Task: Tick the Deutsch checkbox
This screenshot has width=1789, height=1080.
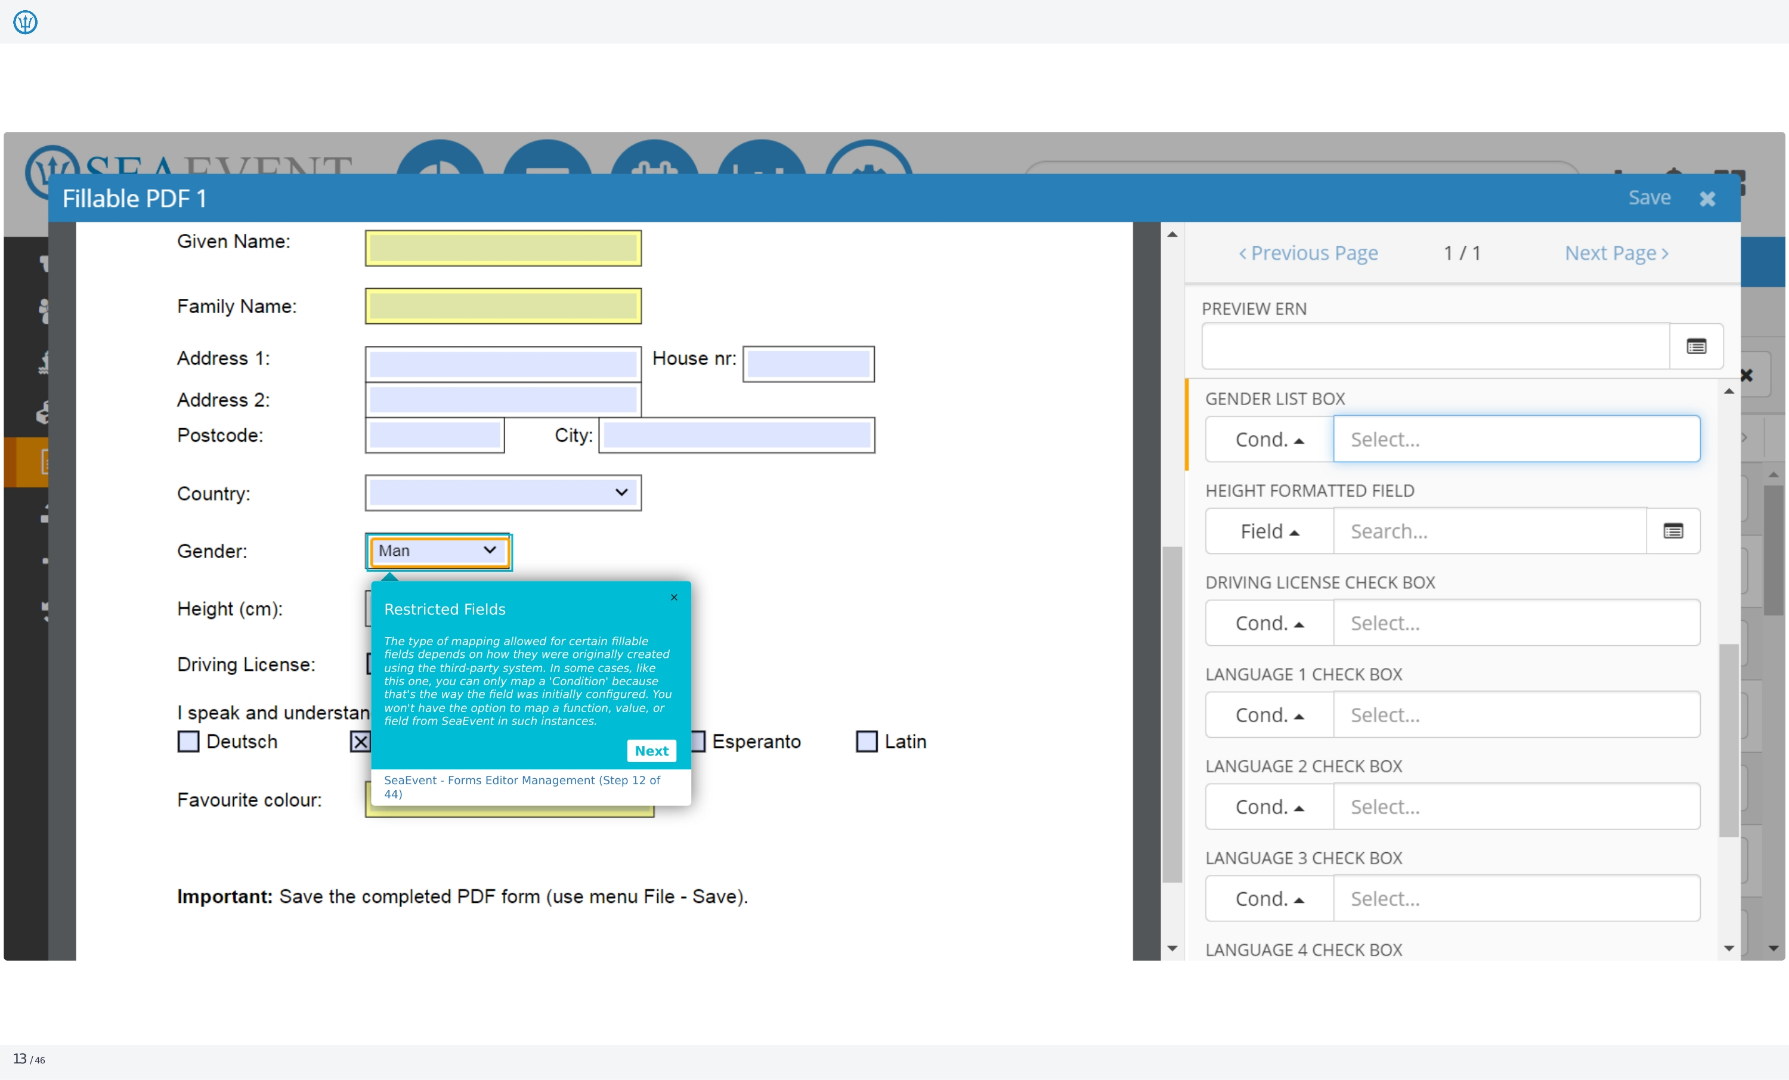Action: [188, 742]
